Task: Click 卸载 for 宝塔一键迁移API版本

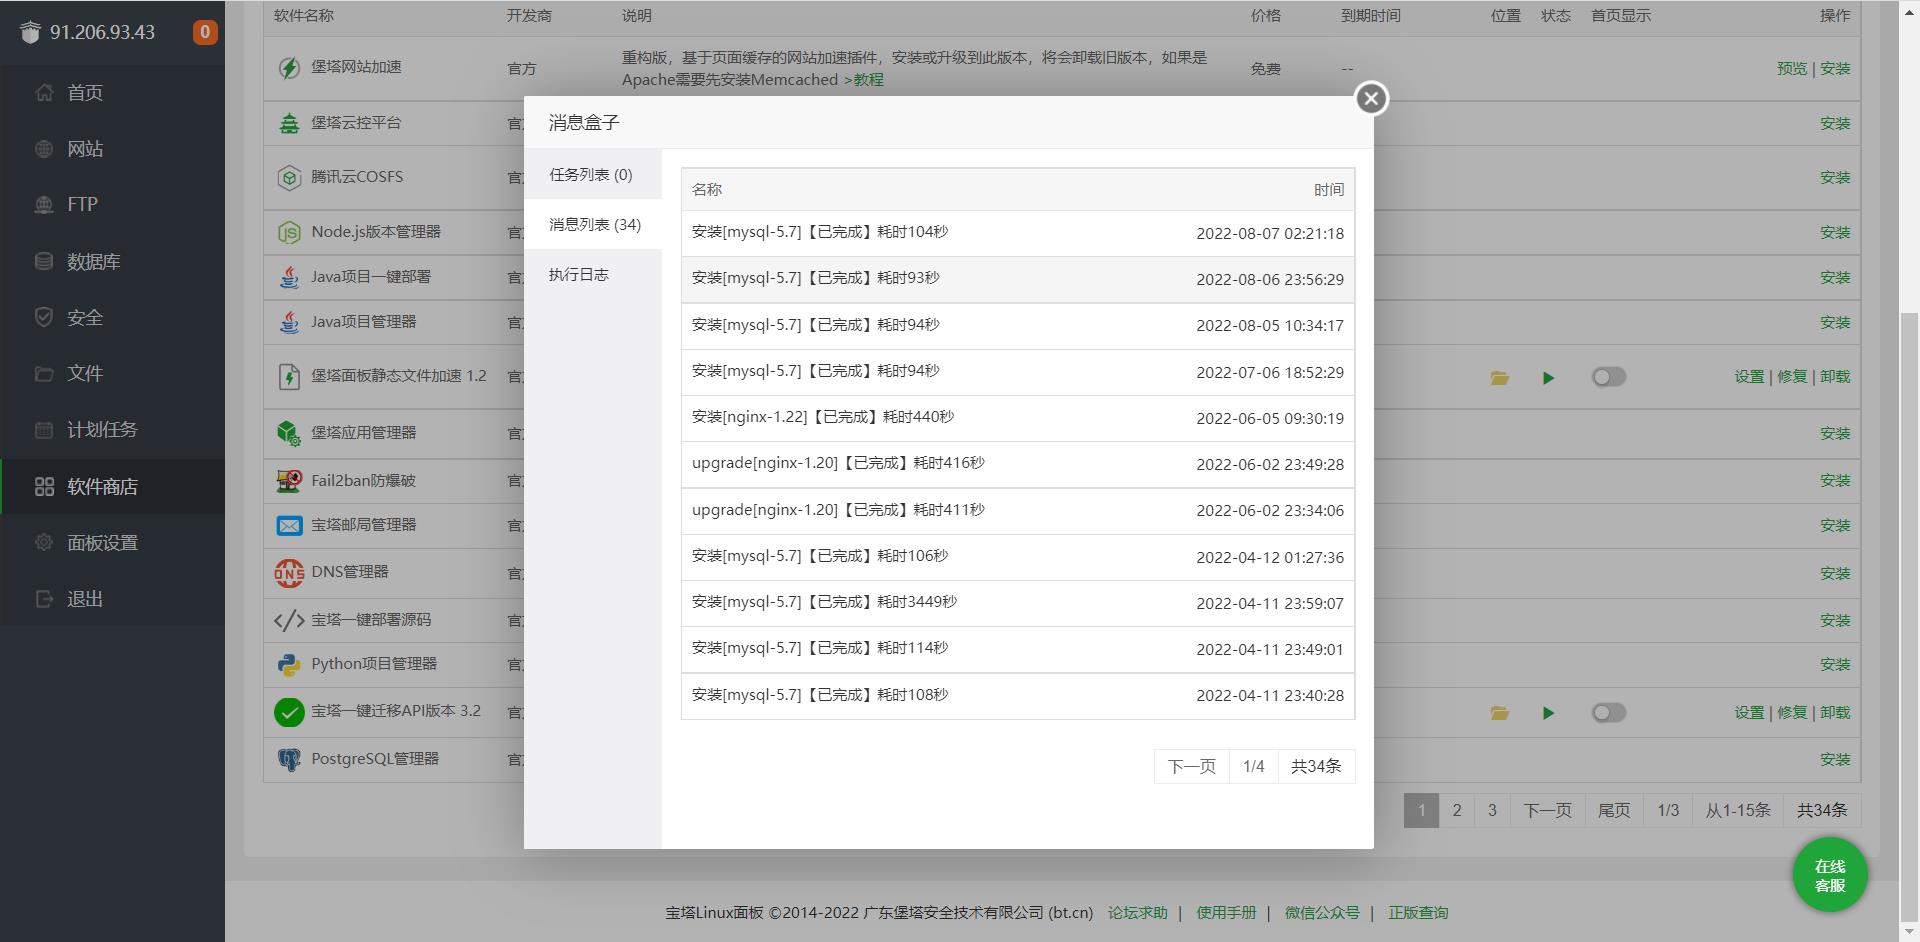Action: click(1835, 712)
